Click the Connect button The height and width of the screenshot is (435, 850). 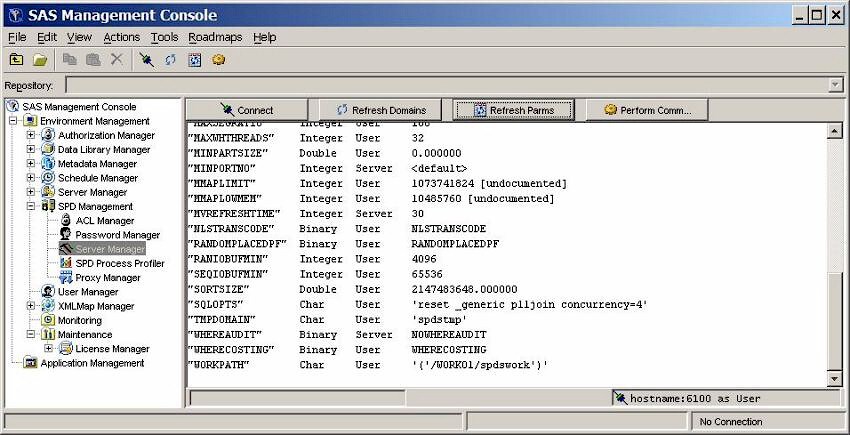(x=247, y=110)
